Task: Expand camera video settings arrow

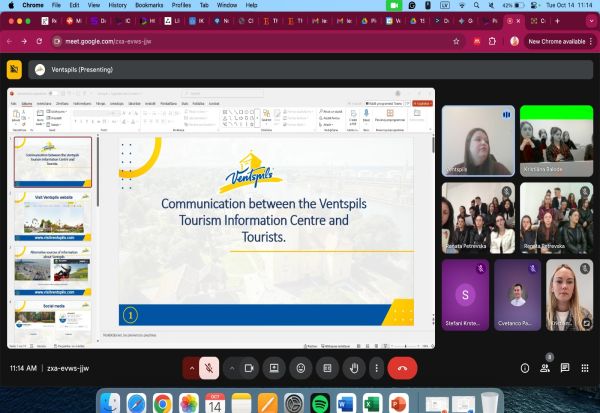Action: (232, 368)
